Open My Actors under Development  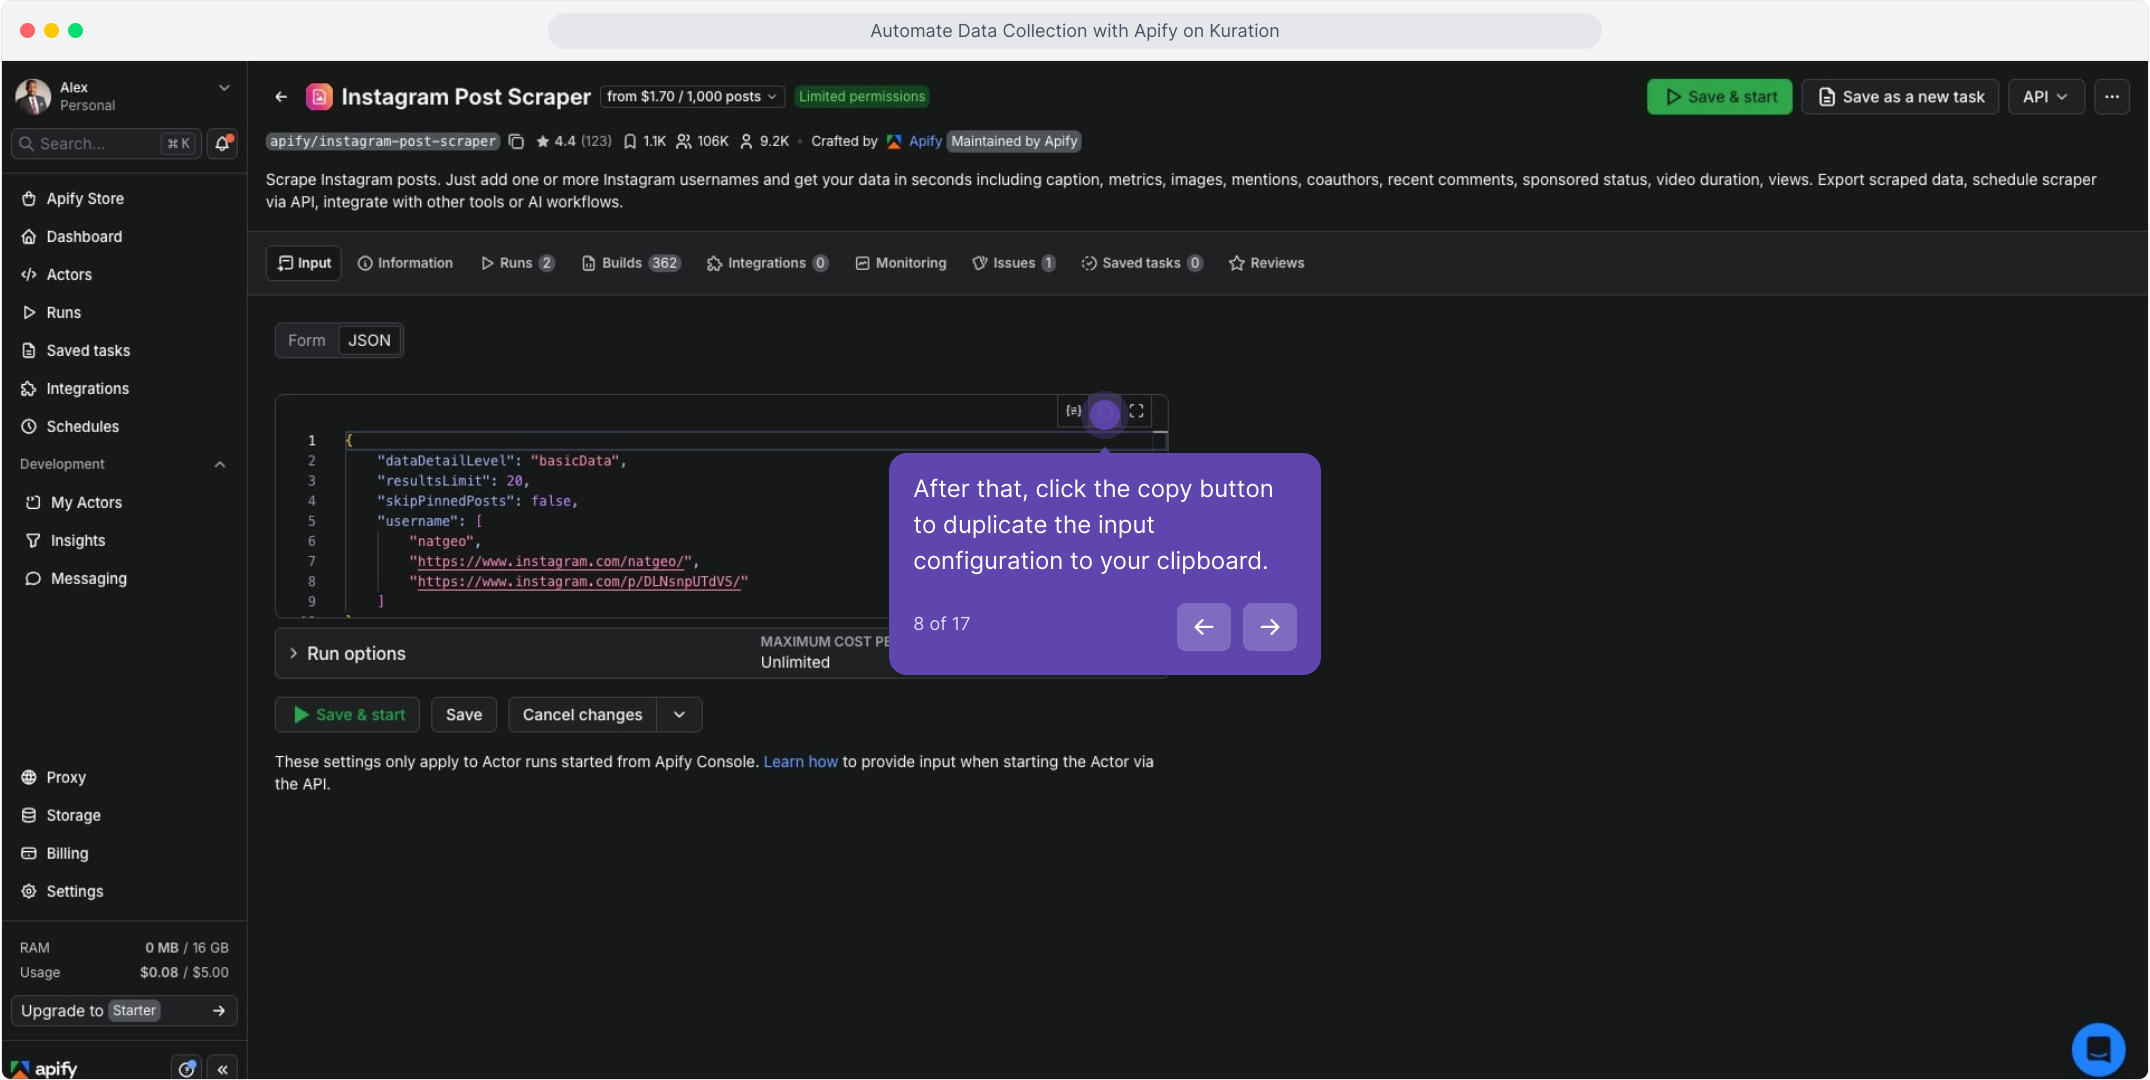click(x=124, y=503)
